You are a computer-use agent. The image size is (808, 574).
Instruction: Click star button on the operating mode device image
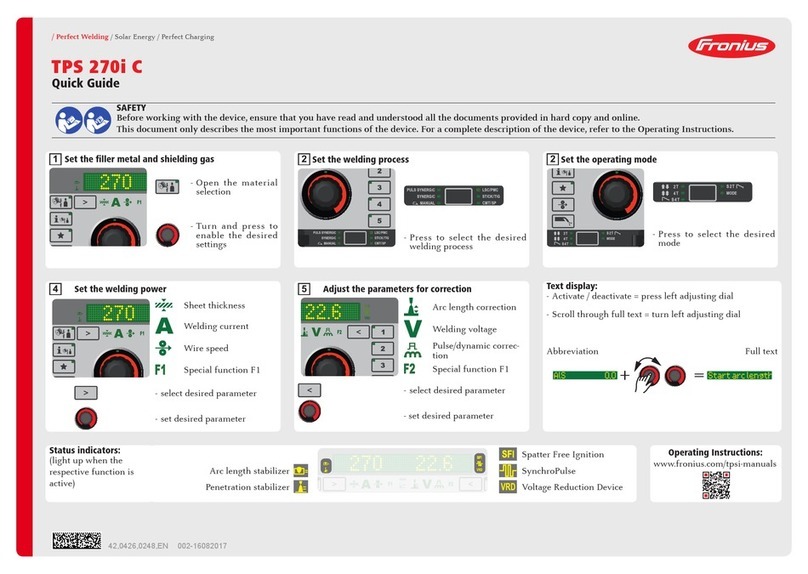point(563,188)
